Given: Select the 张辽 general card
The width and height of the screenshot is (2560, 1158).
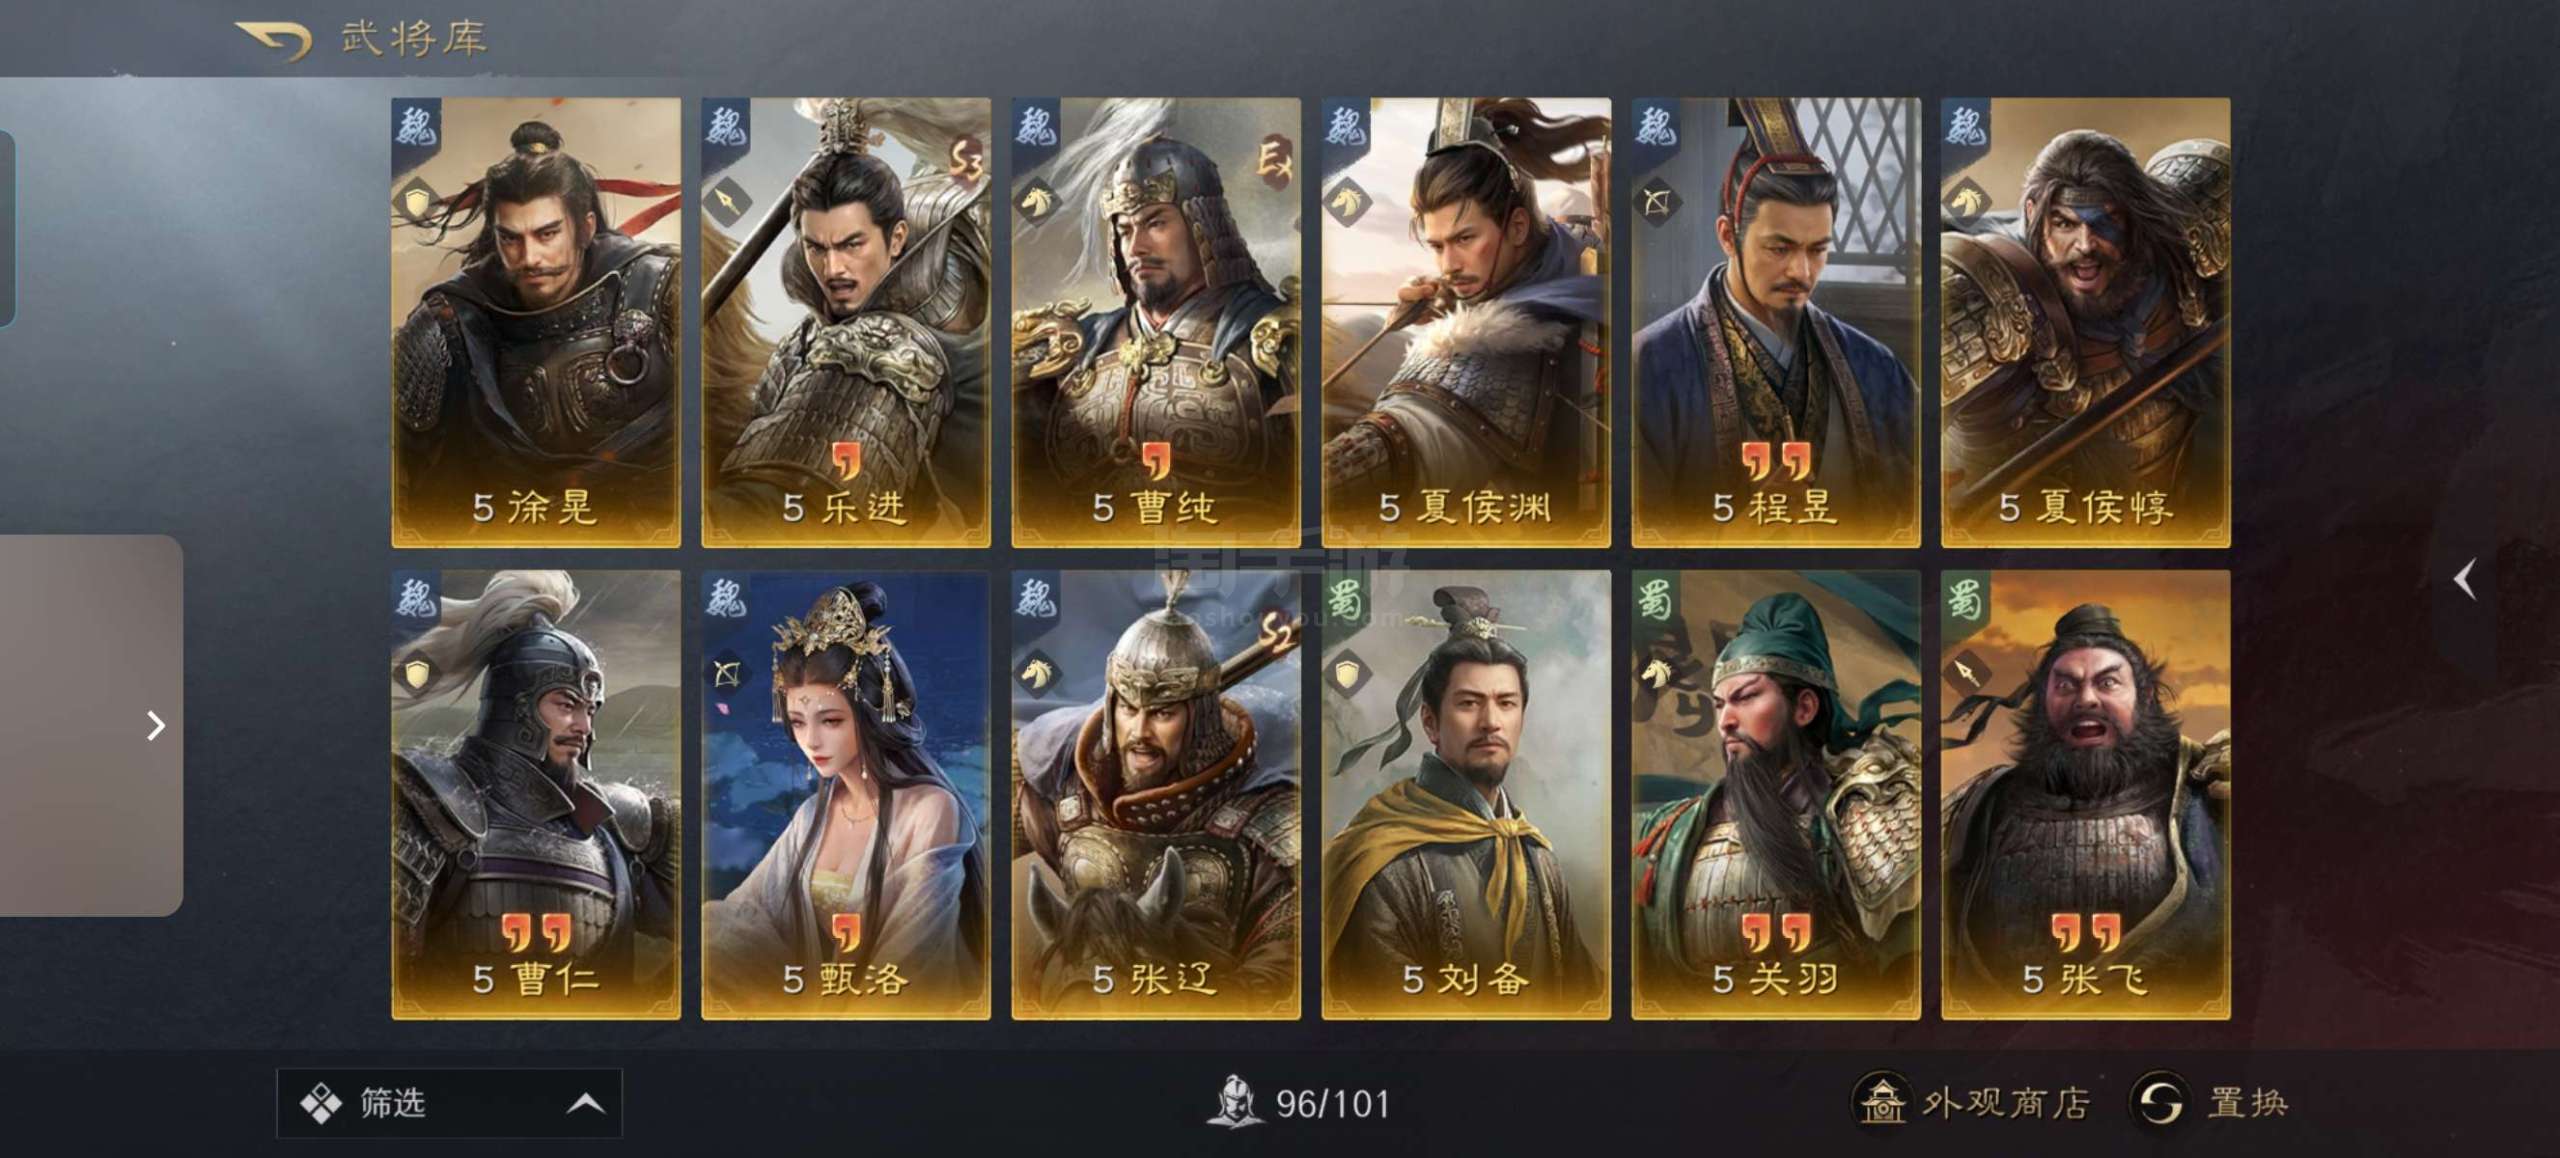Looking at the screenshot, I should 1156,795.
